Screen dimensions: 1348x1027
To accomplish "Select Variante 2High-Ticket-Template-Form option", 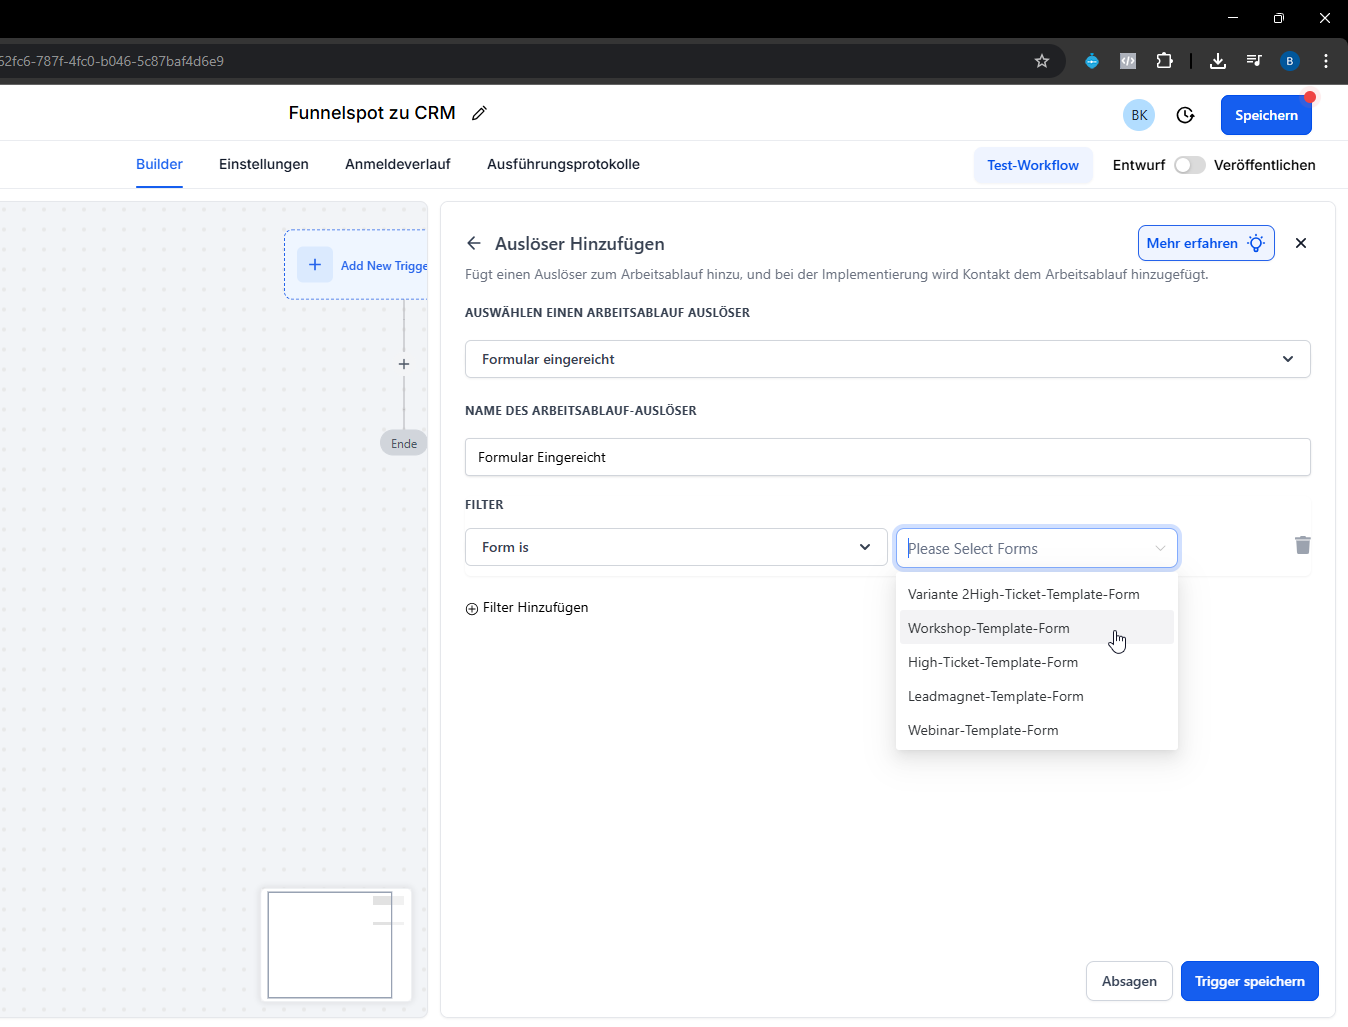I will pos(1037,594).
